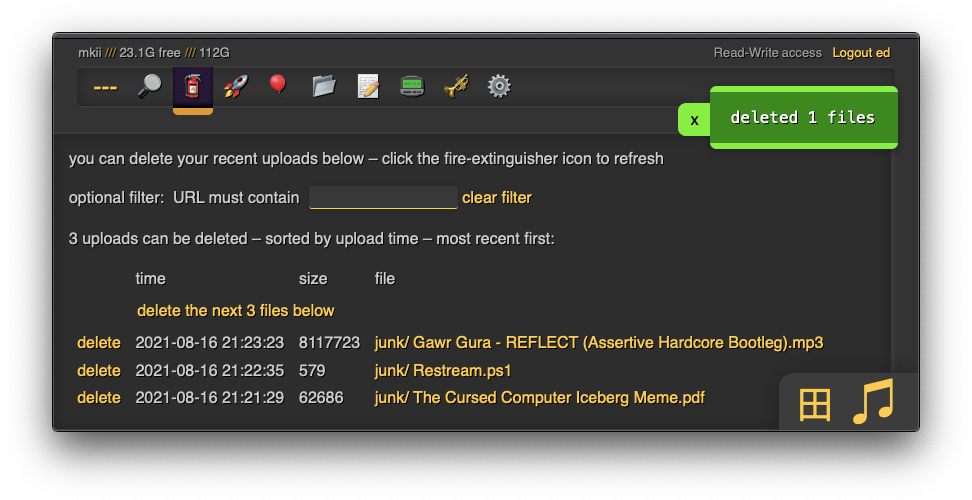Click the '---' collapse tabs button

(105, 87)
